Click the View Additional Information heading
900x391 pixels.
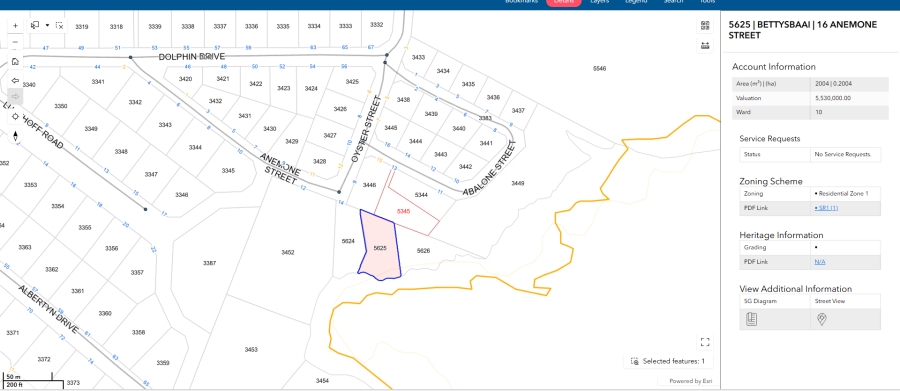[796, 289]
